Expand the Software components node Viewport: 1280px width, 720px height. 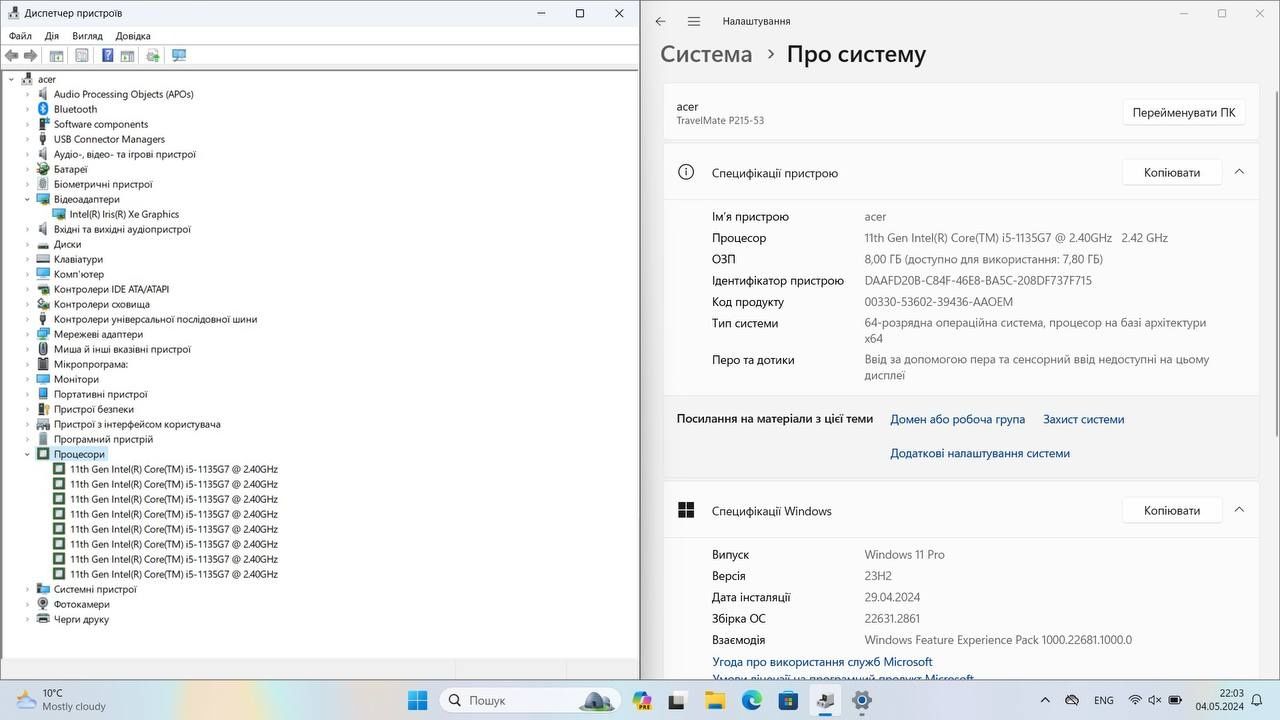(28, 124)
